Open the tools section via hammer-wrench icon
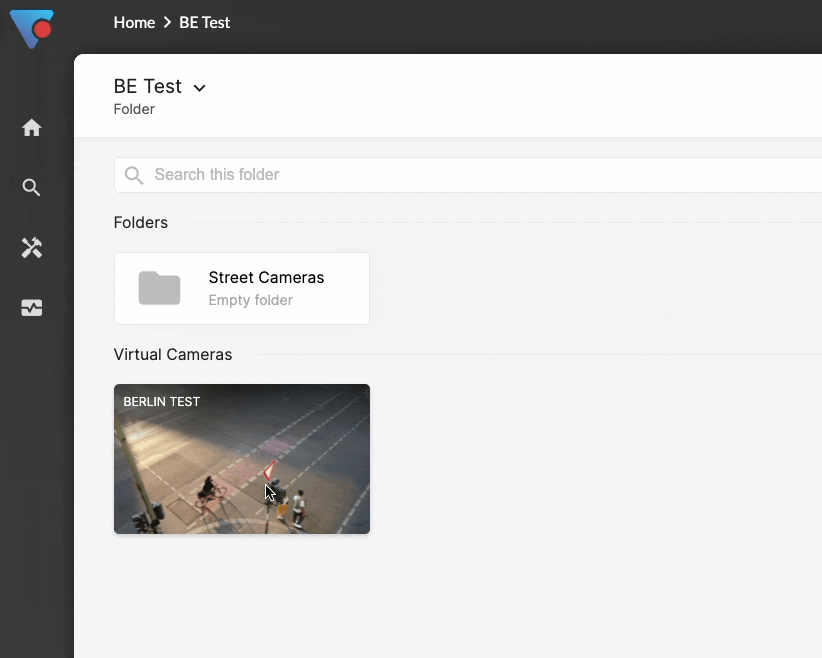This screenshot has width=822, height=658. click(x=32, y=248)
